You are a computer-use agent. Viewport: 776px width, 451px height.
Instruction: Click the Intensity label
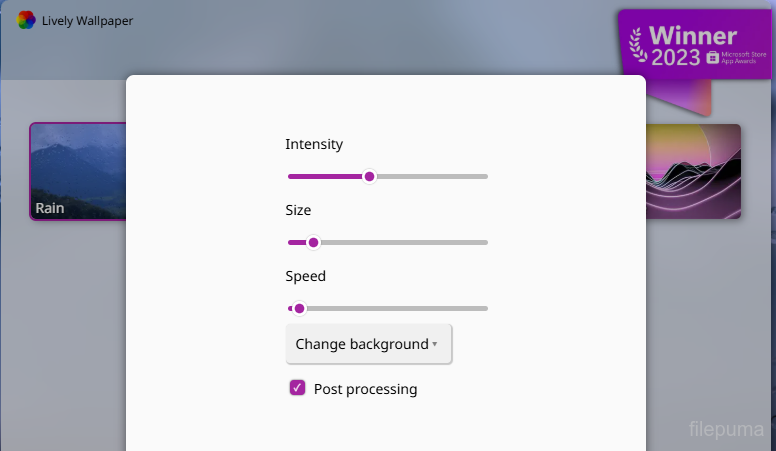[x=314, y=144]
